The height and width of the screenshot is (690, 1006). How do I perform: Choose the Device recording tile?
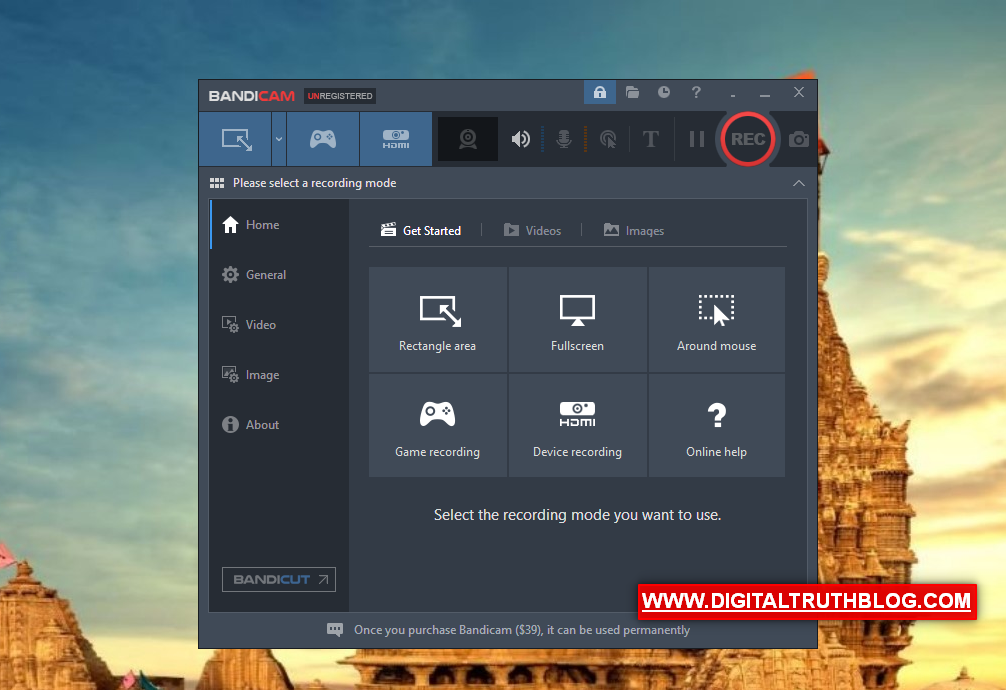(577, 425)
